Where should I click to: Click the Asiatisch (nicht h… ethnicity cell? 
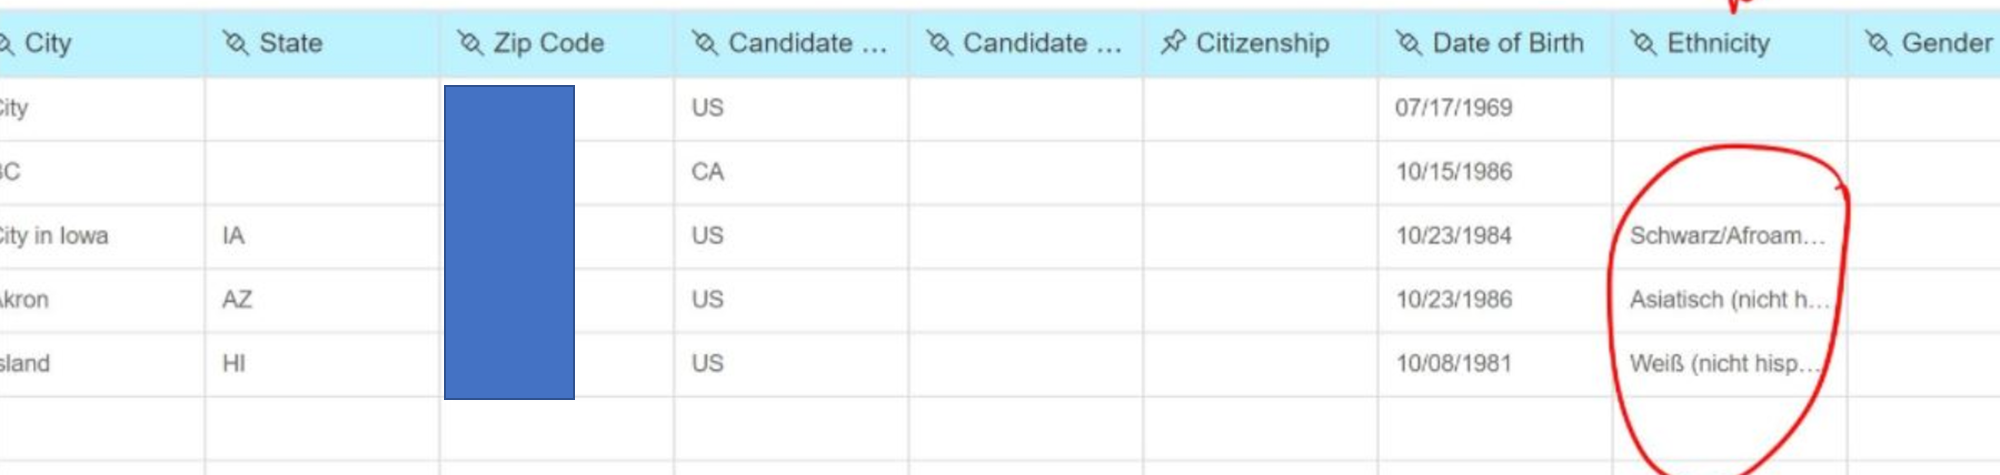[1729, 300]
